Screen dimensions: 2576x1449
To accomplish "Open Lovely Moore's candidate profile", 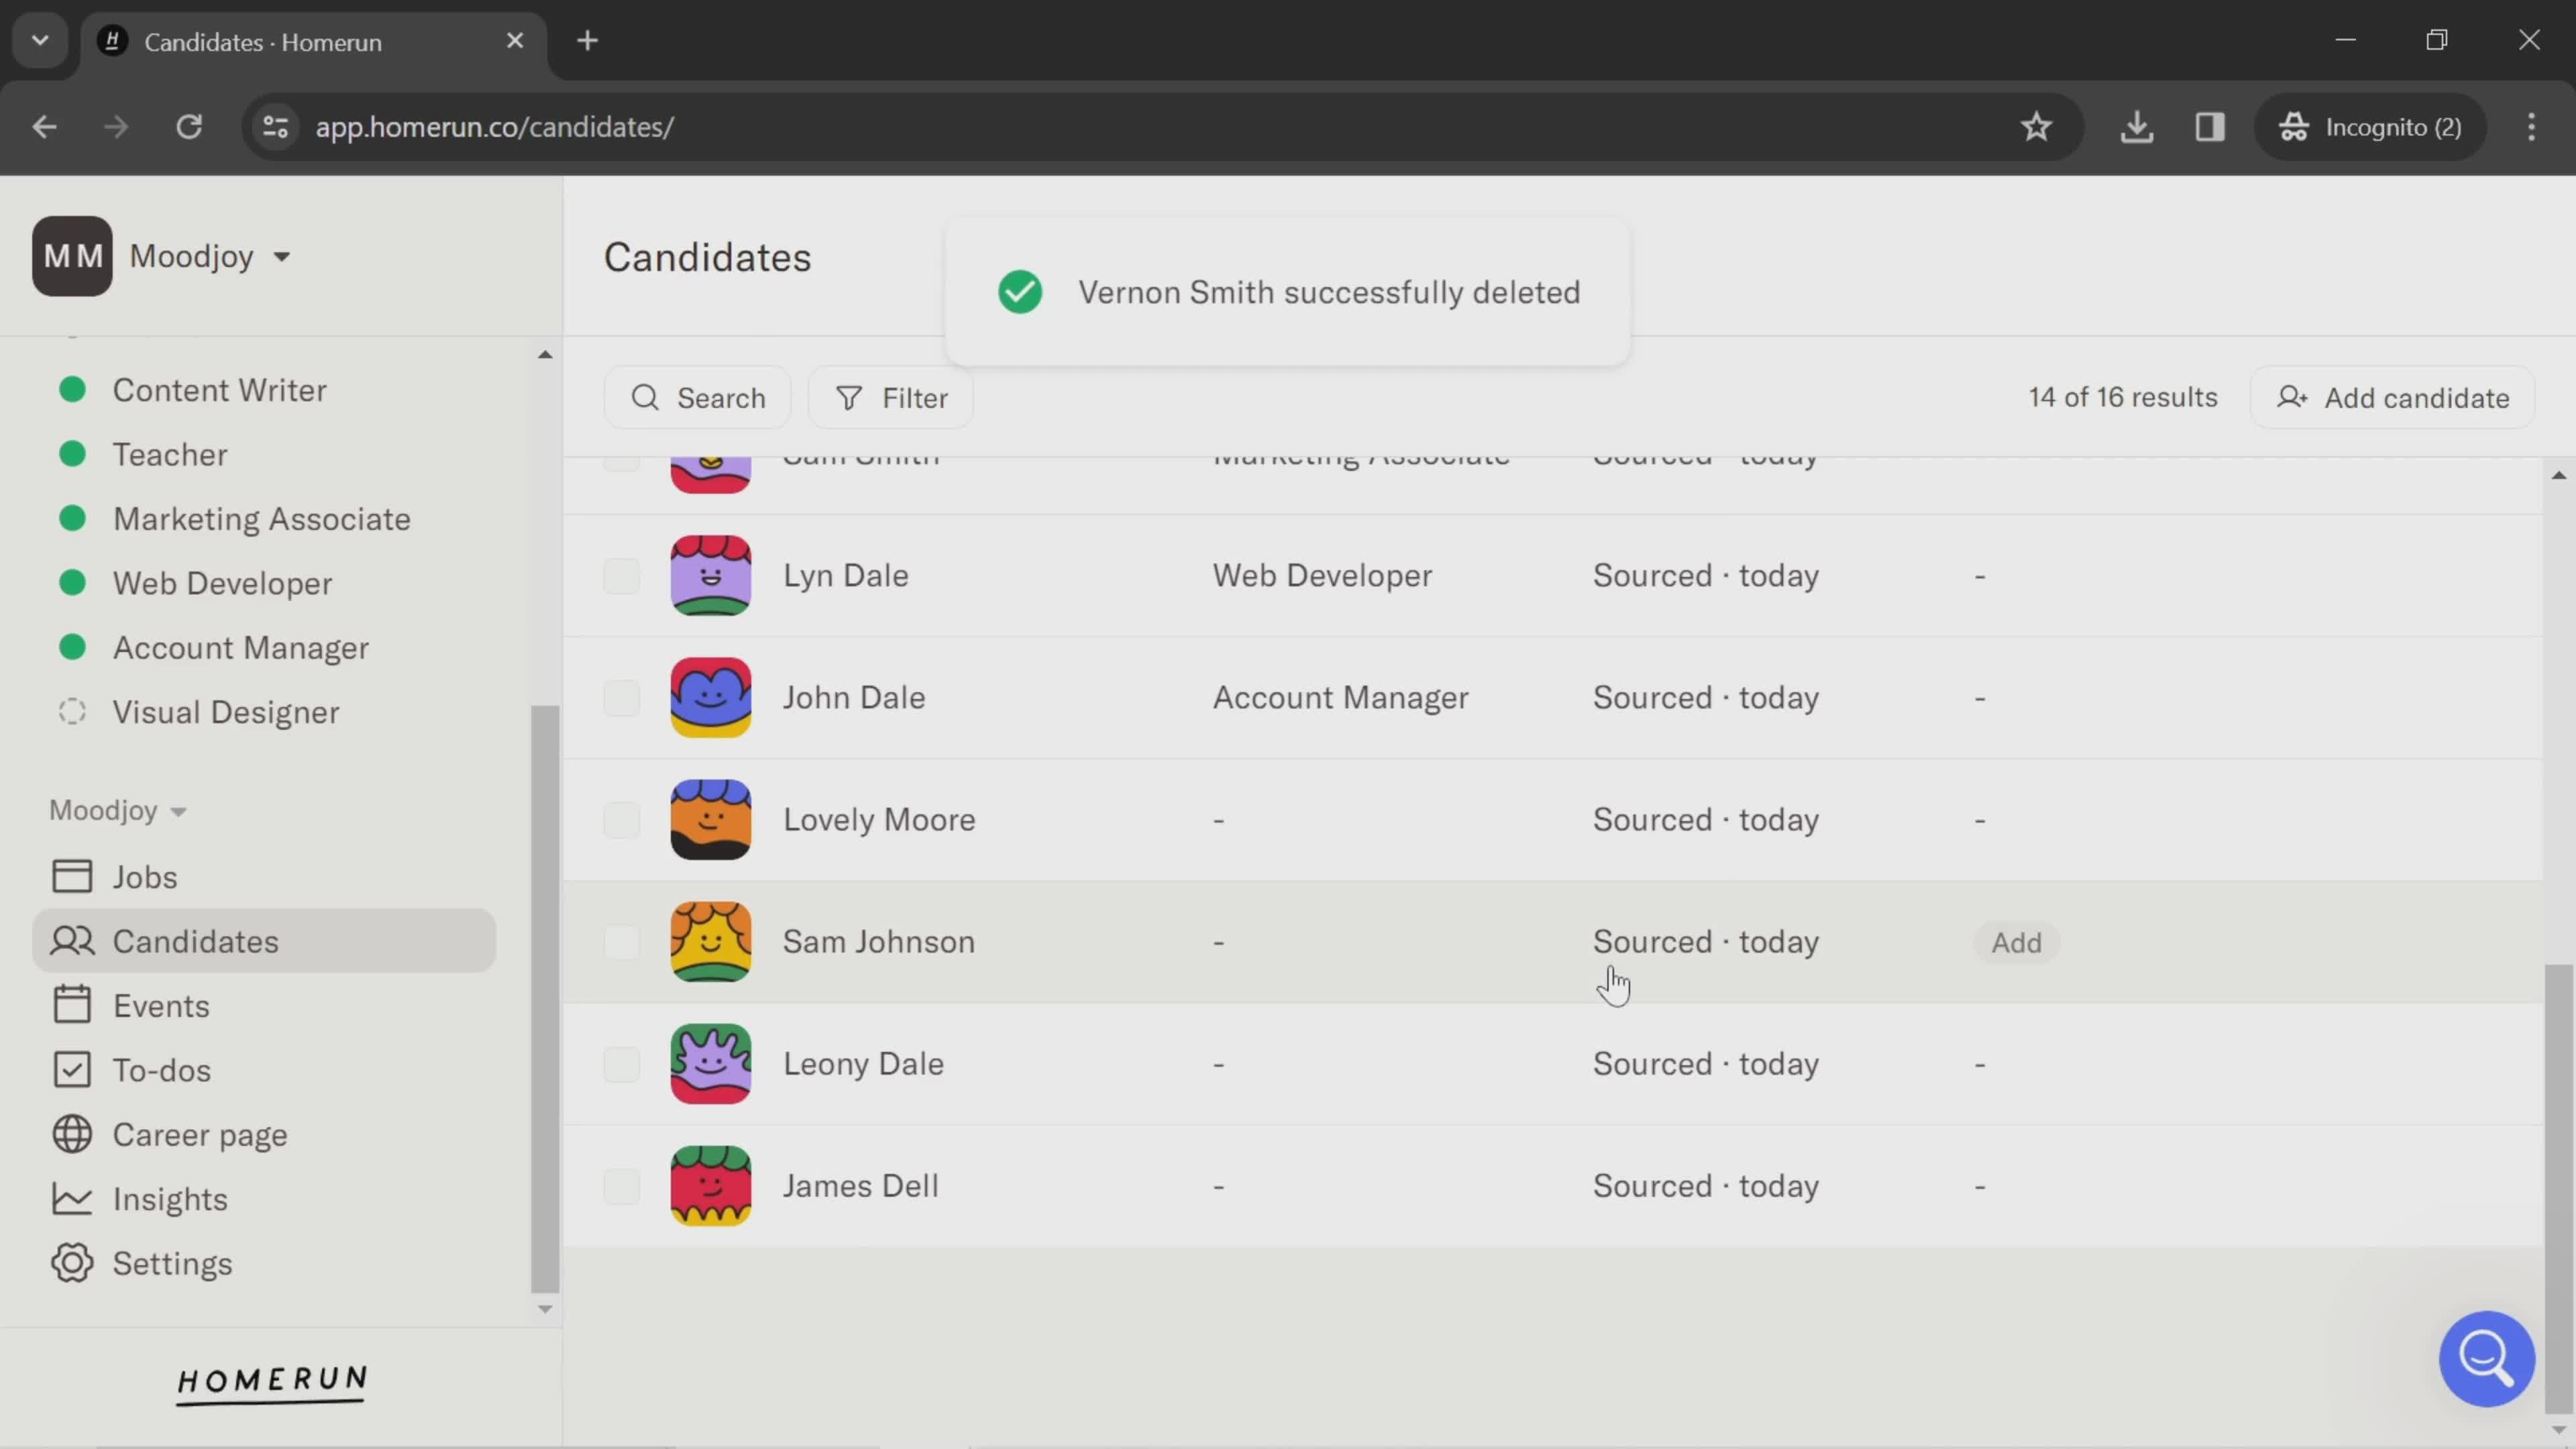I will [879, 820].
